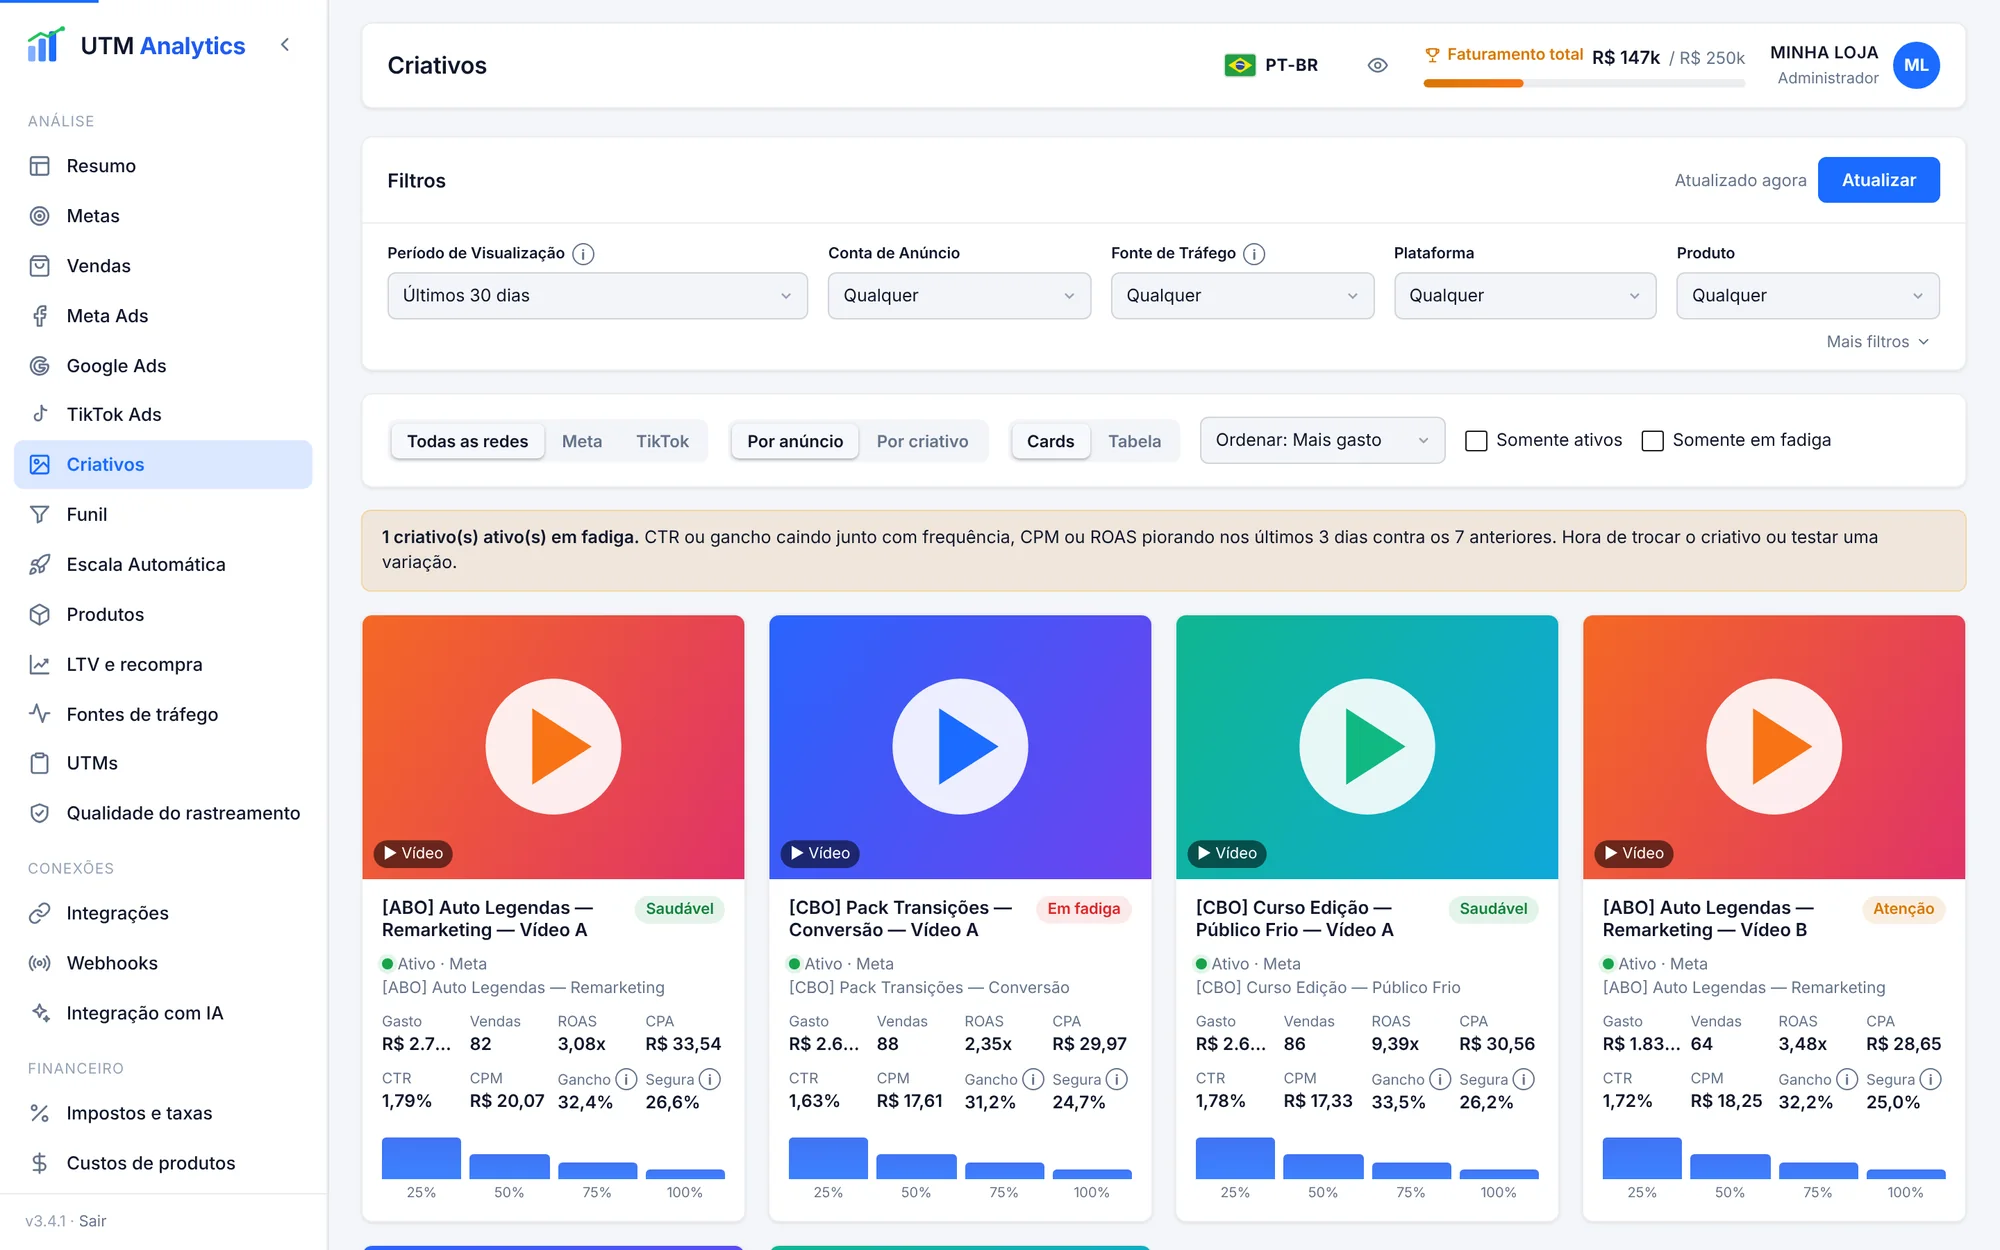The height and width of the screenshot is (1250, 2000).
Task: Click the info icon beside Fonte de Tráfego
Action: (1254, 254)
